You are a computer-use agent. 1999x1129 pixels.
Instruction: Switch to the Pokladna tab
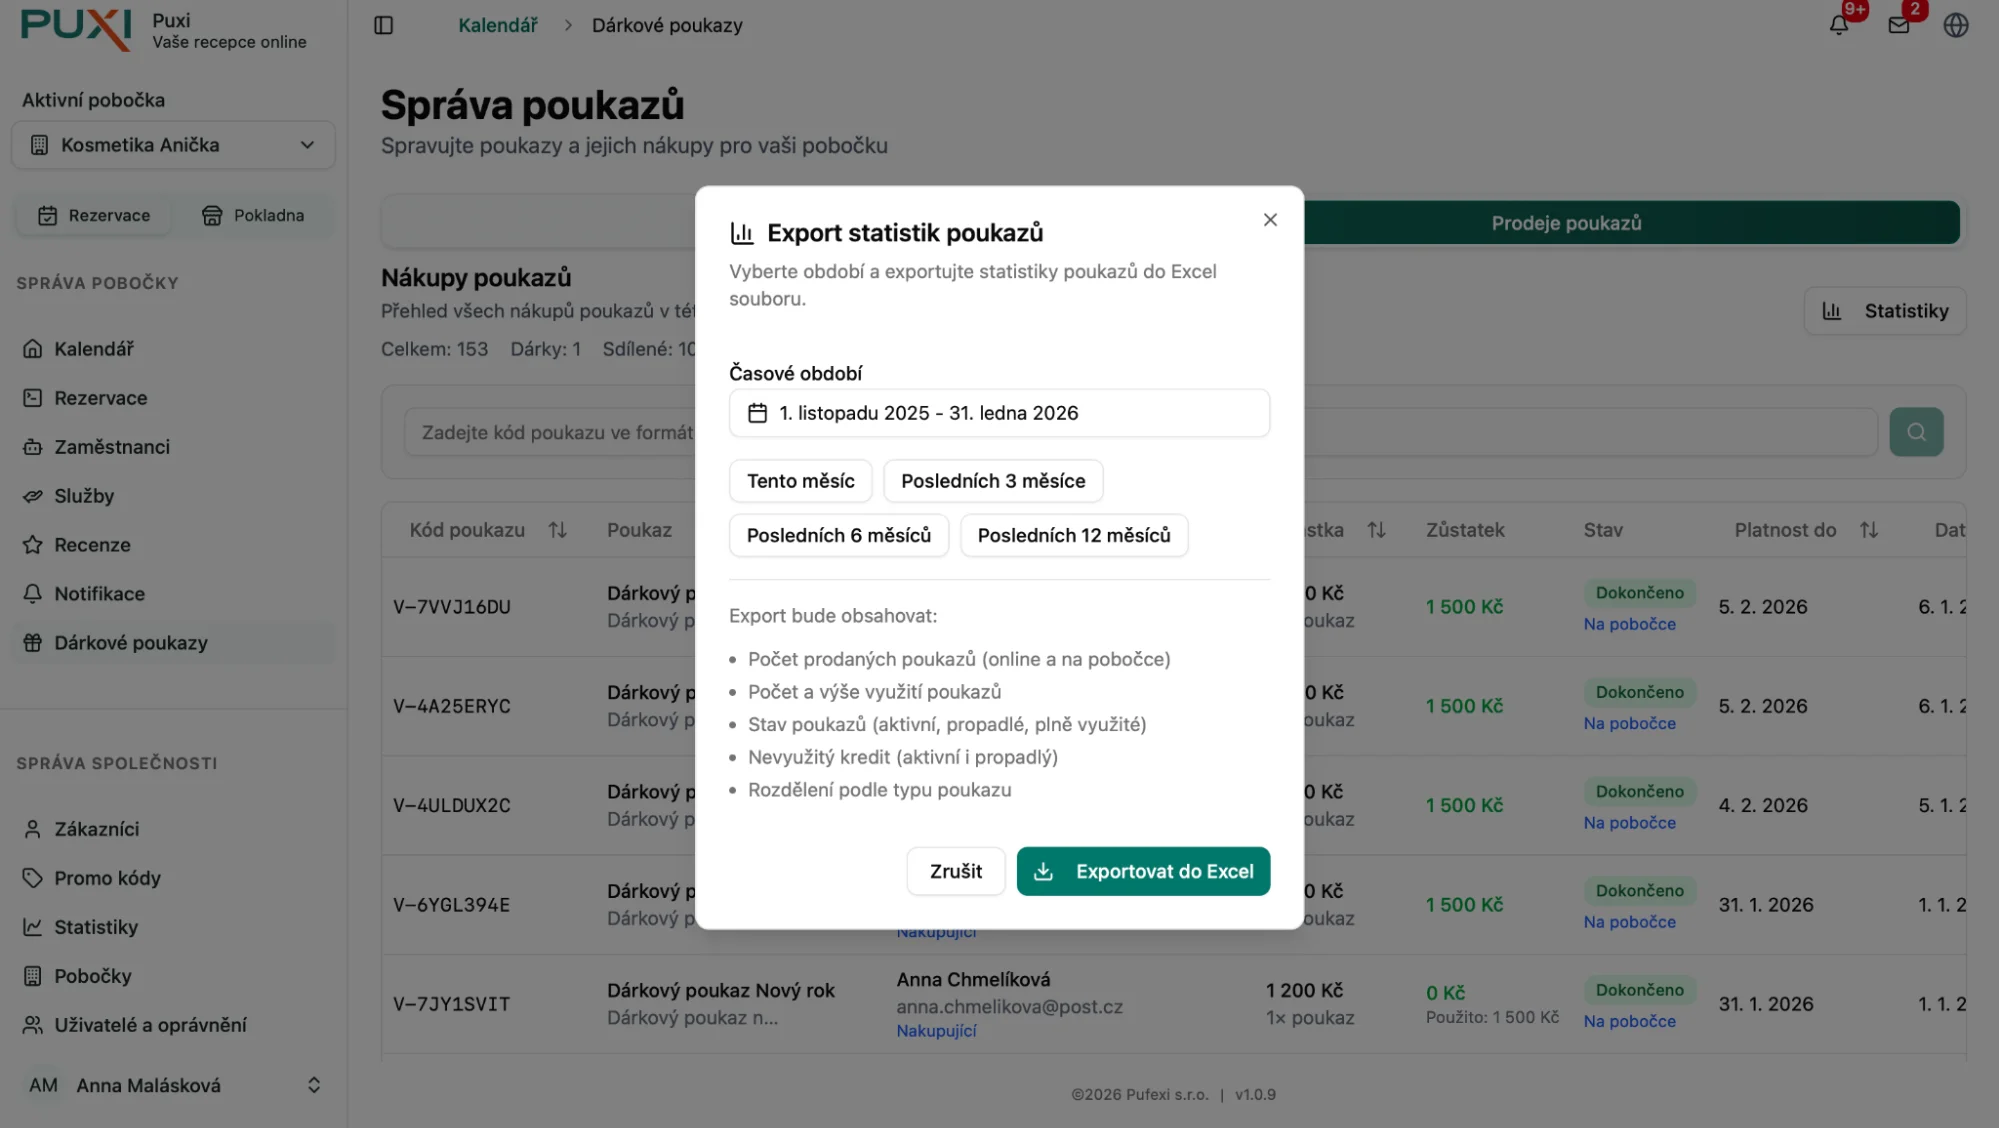[x=256, y=214]
